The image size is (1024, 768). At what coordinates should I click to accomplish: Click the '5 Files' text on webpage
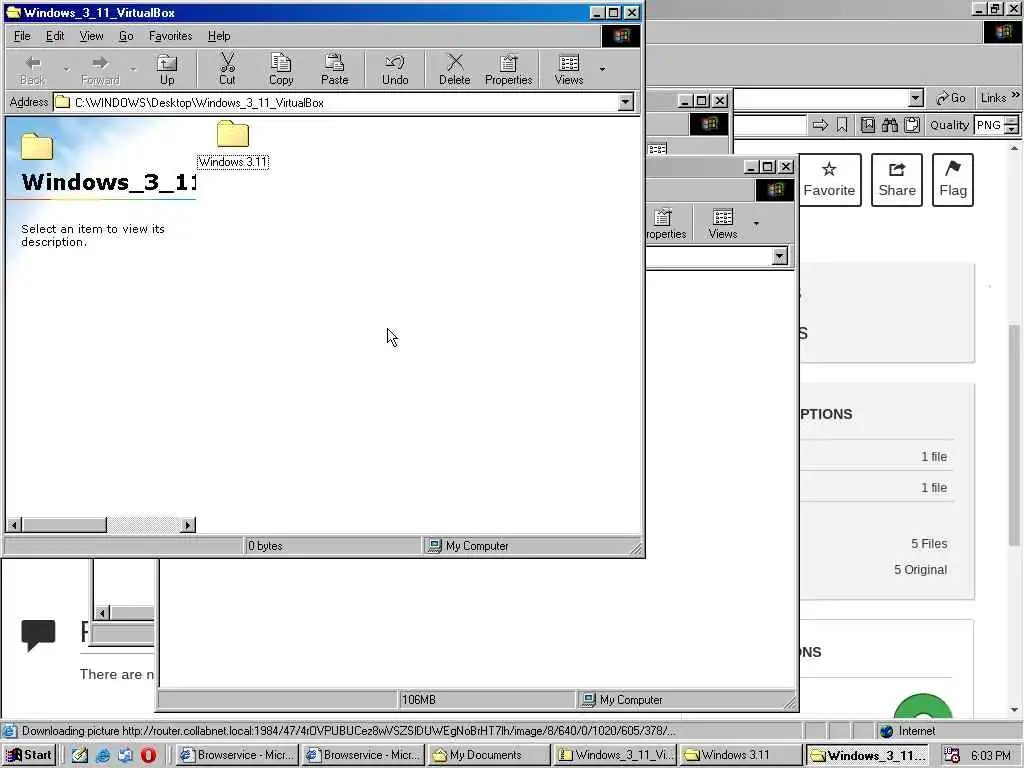click(929, 543)
